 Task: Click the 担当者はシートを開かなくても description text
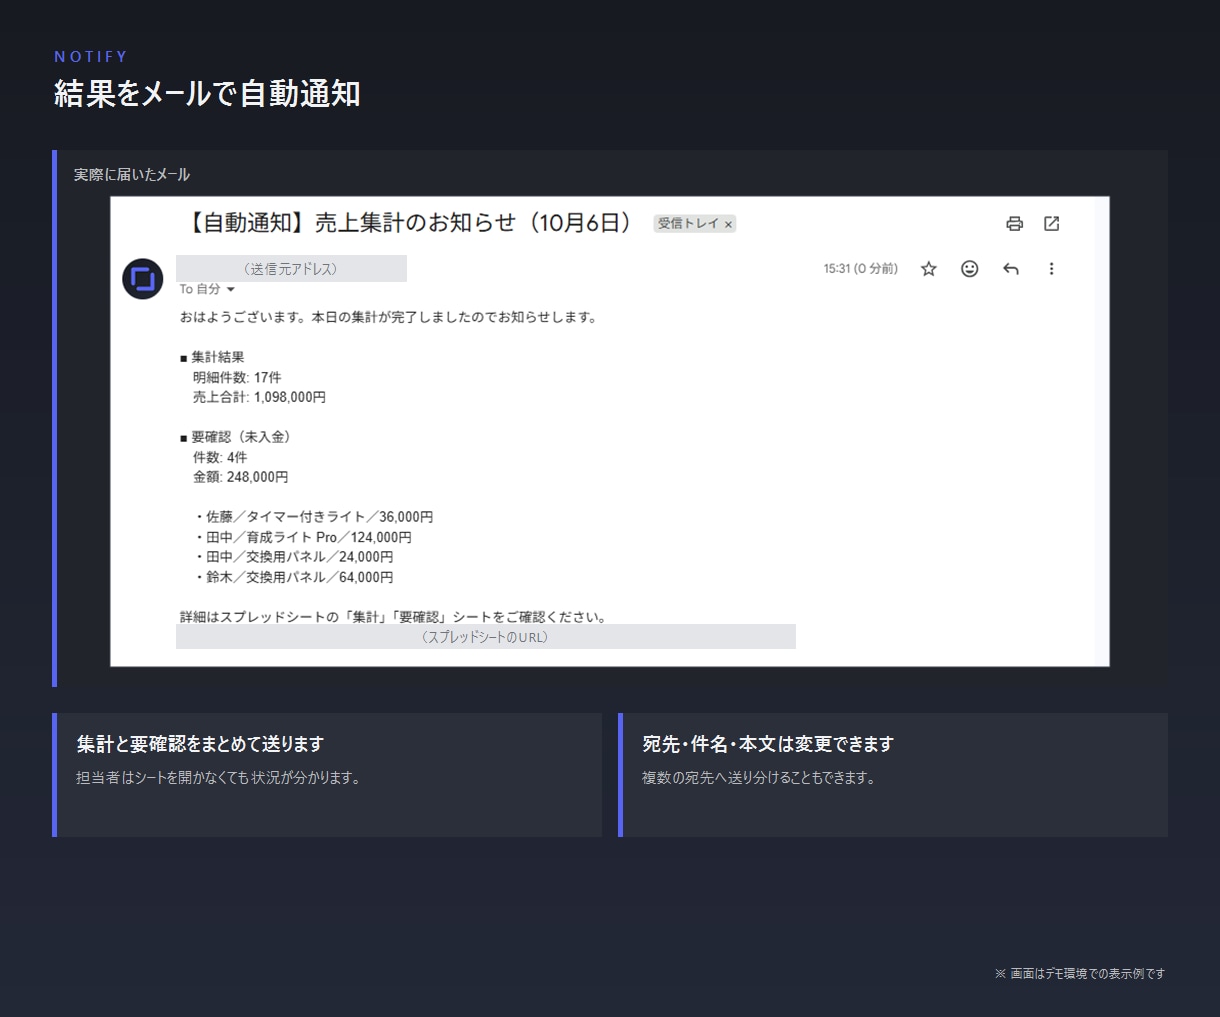218,777
